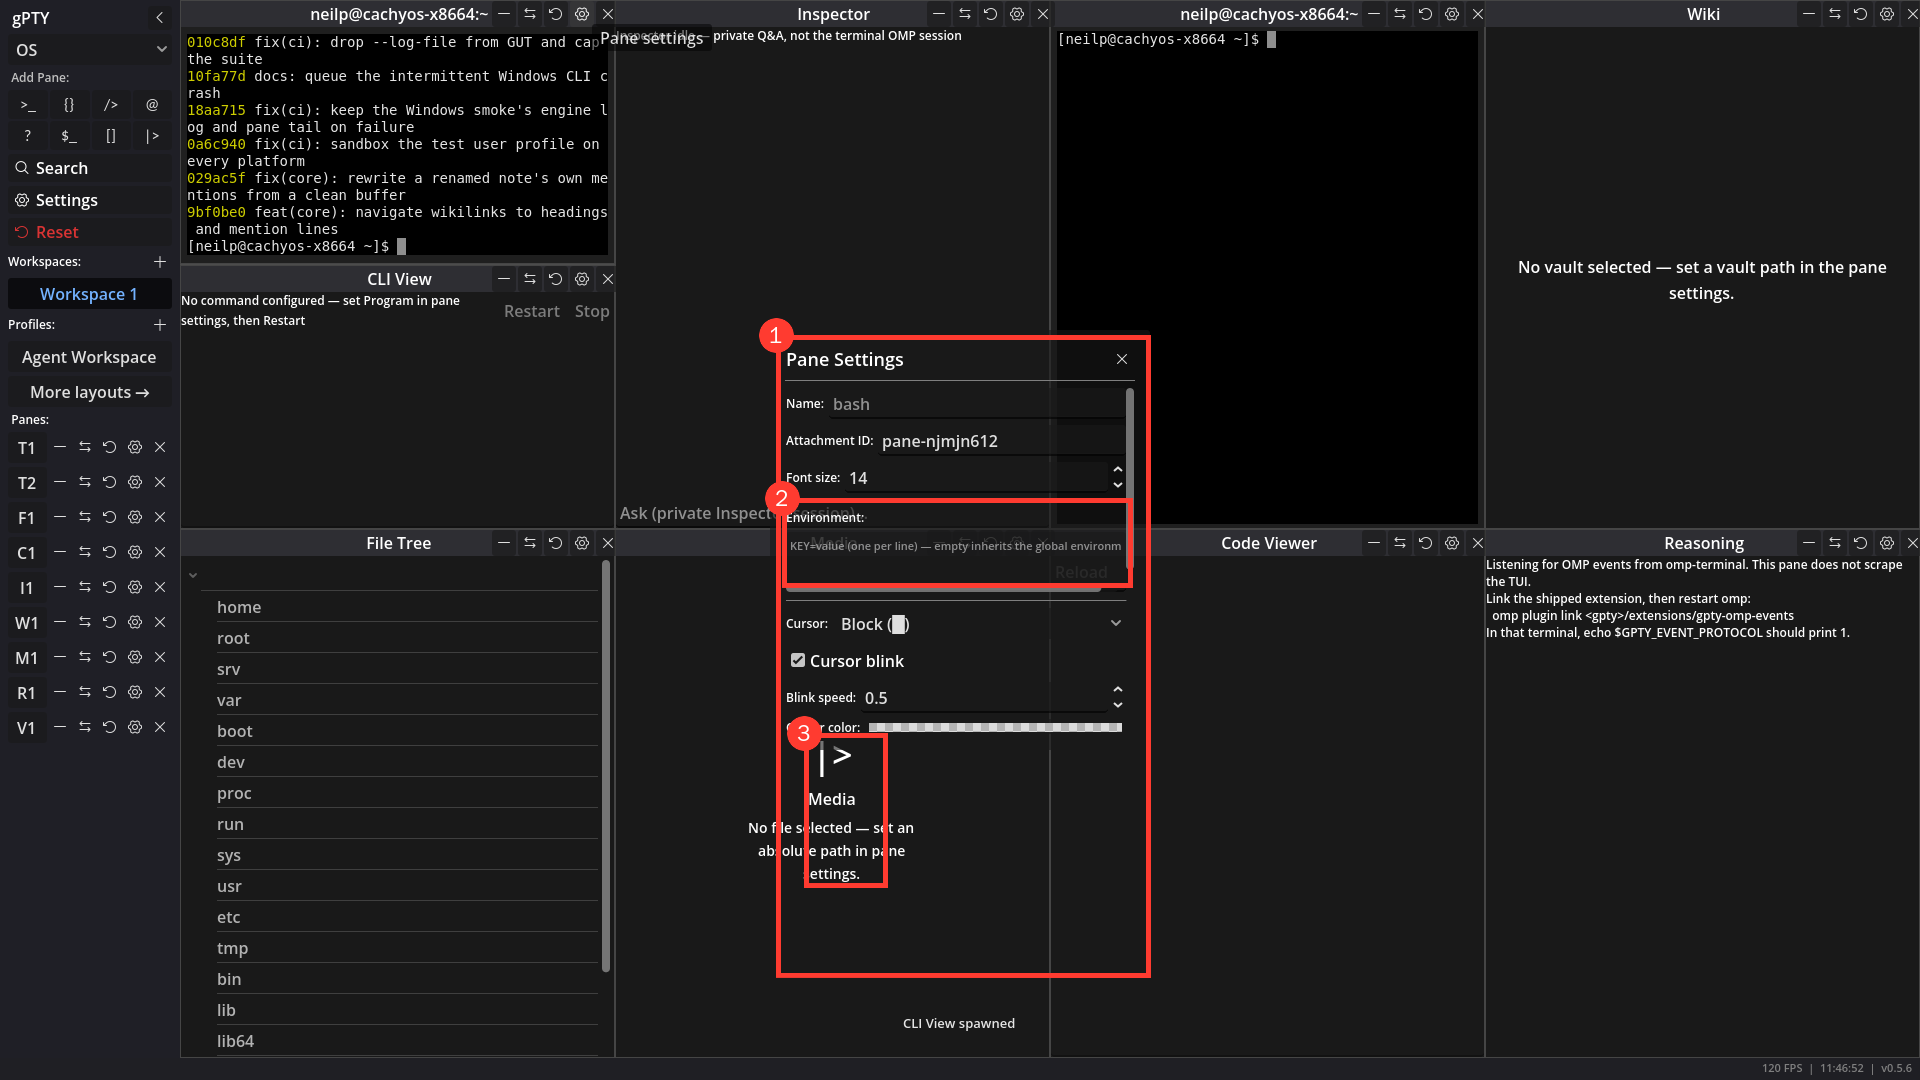The image size is (1920, 1080).
Task: Reload the Inspector pane via header icon
Action: pos(991,14)
